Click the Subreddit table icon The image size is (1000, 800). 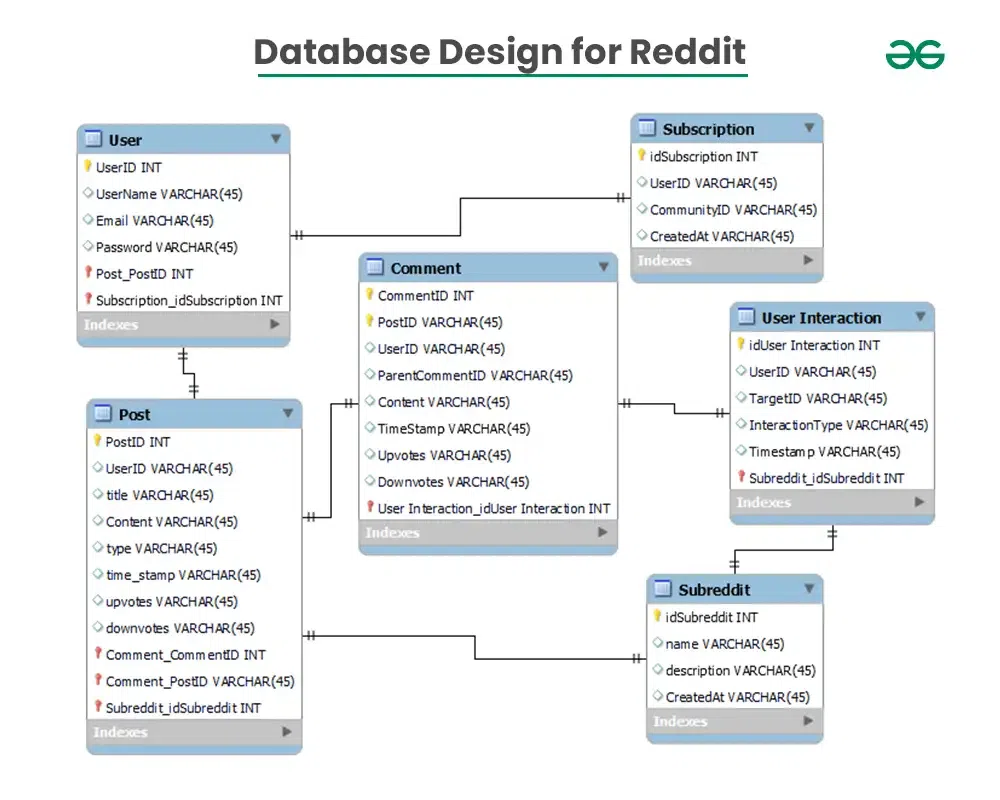(663, 588)
